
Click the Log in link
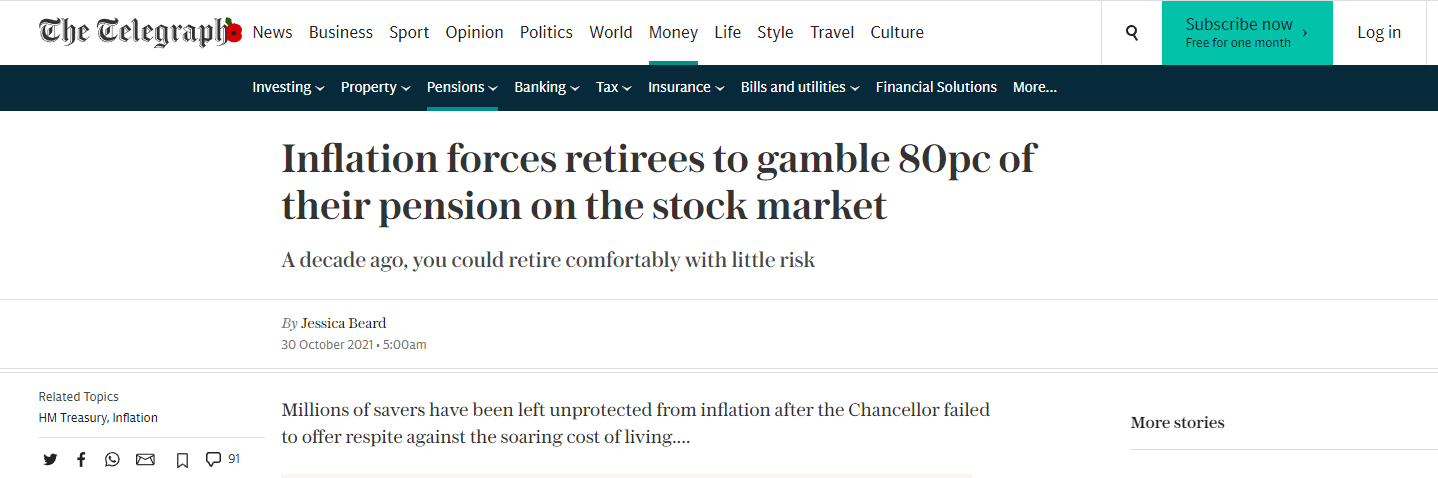tap(1379, 32)
